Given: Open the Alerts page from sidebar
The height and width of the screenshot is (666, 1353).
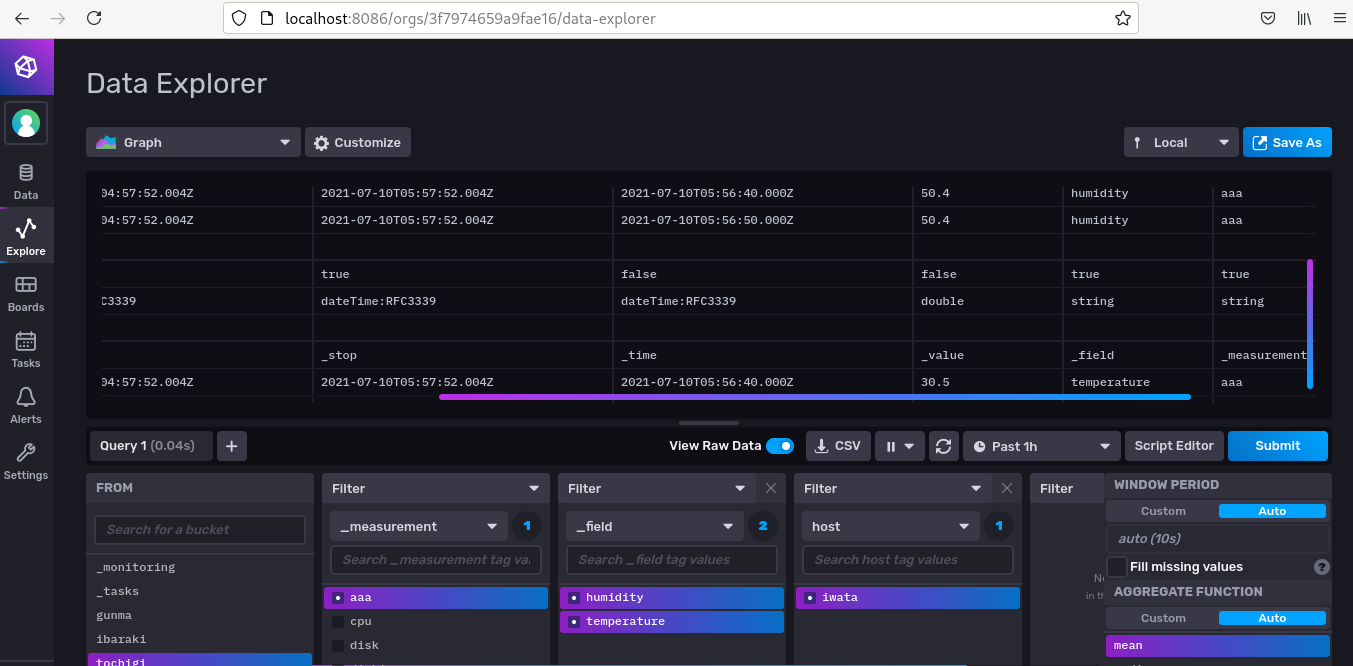Looking at the screenshot, I should pos(26,402).
